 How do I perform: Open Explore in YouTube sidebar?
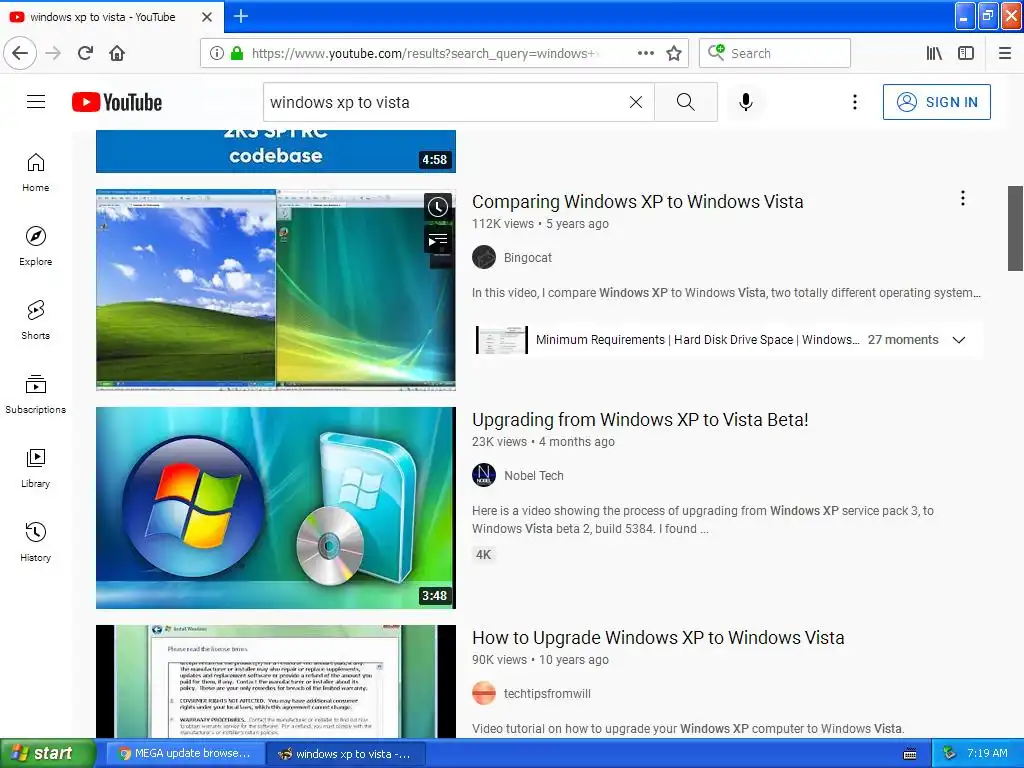[36, 246]
